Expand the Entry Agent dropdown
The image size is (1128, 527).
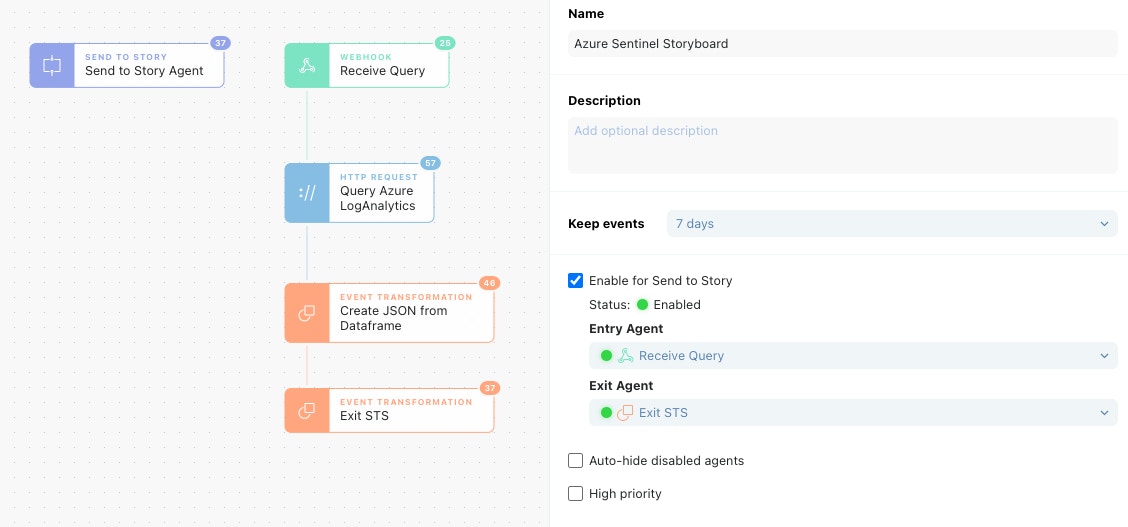coord(852,356)
